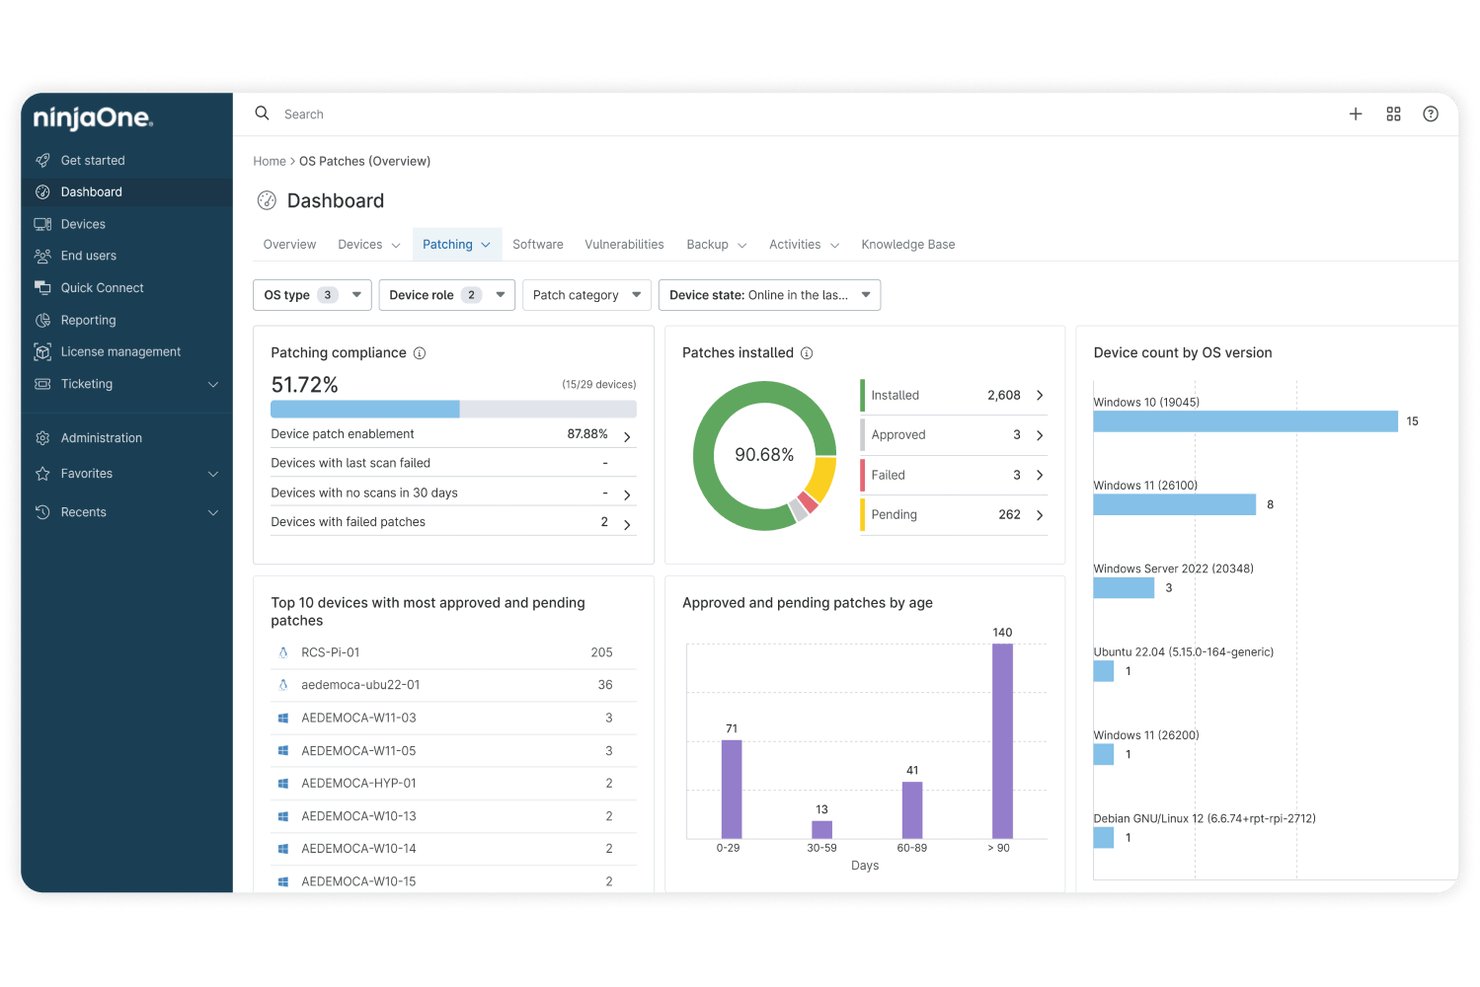Open Pending patches 262 row

pyautogui.click(x=954, y=515)
